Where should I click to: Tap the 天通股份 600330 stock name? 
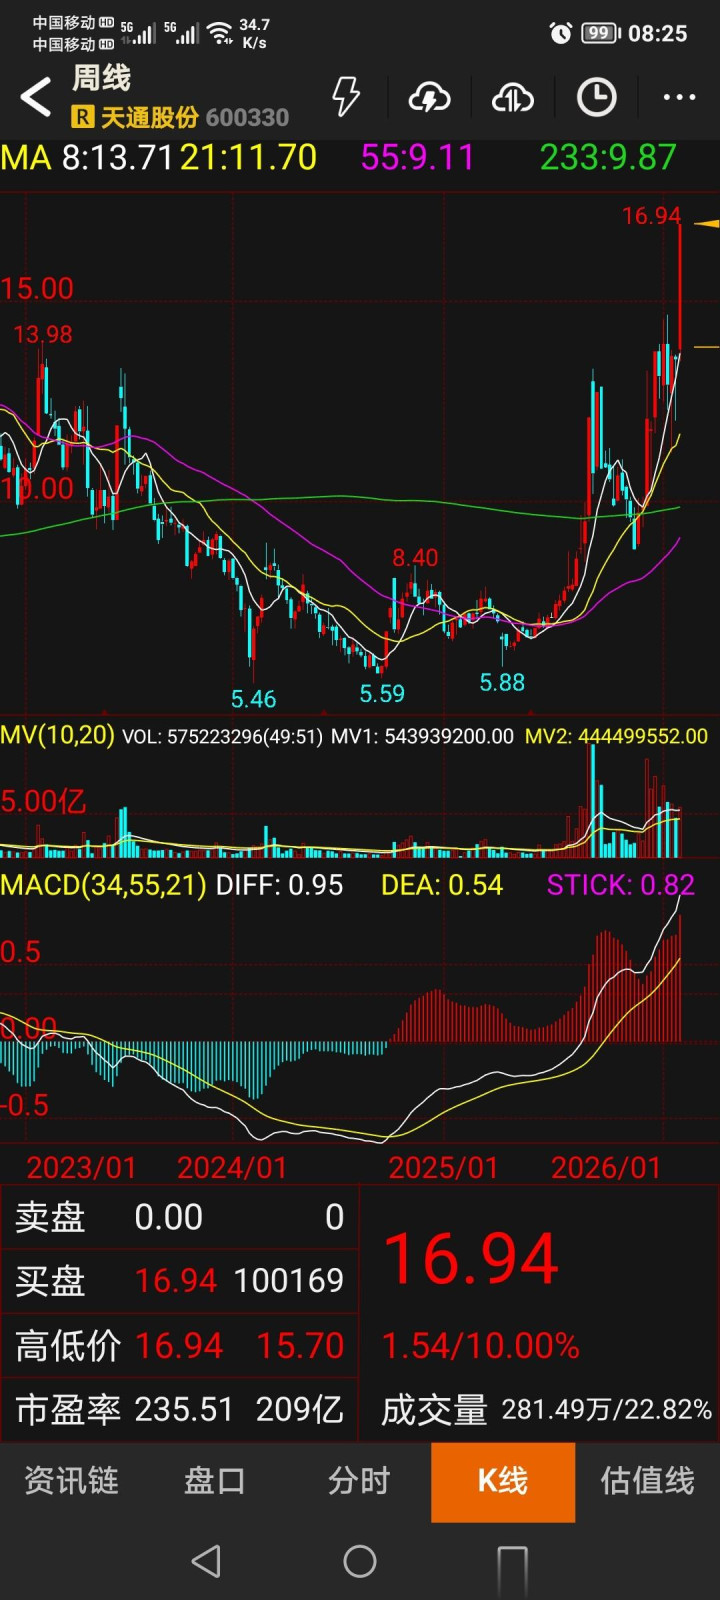coord(194,118)
